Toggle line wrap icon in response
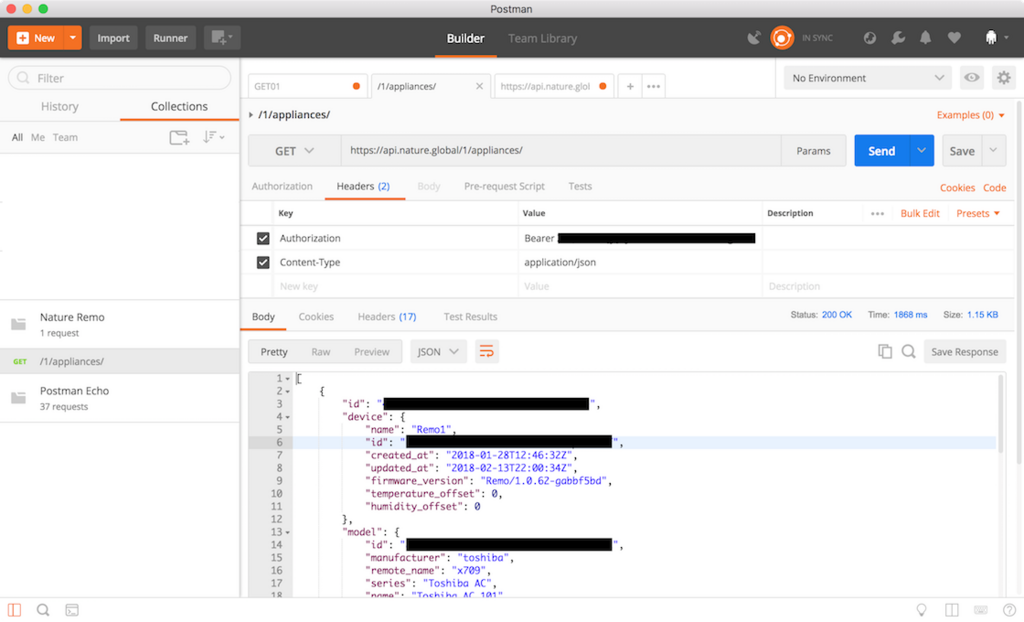Image resolution: width=1024 pixels, height=622 pixels. [x=487, y=352]
